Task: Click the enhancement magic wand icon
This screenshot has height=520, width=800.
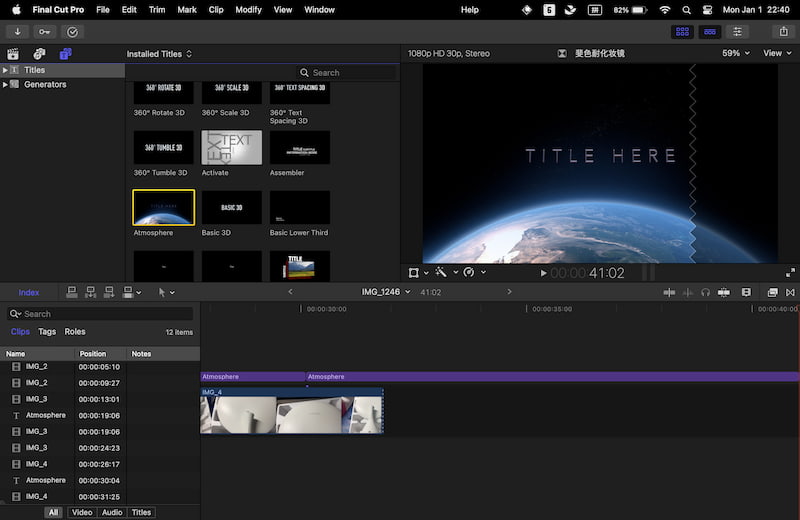Action: tap(441, 272)
